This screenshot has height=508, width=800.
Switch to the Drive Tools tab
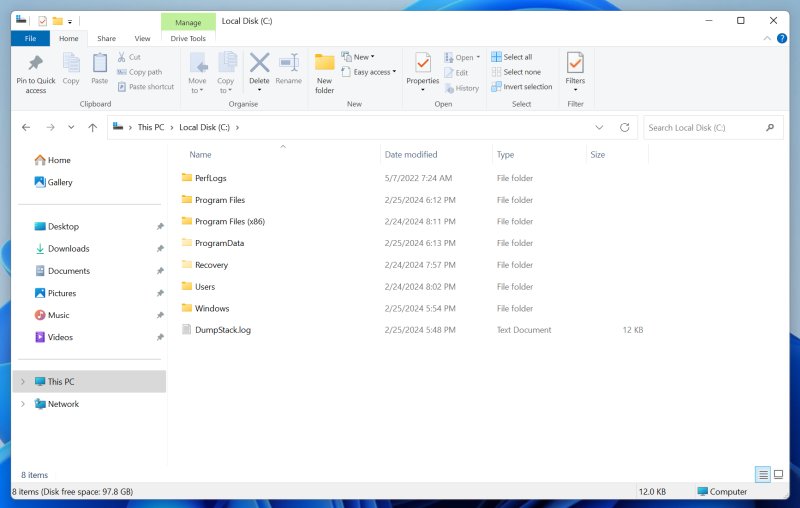click(x=188, y=38)
